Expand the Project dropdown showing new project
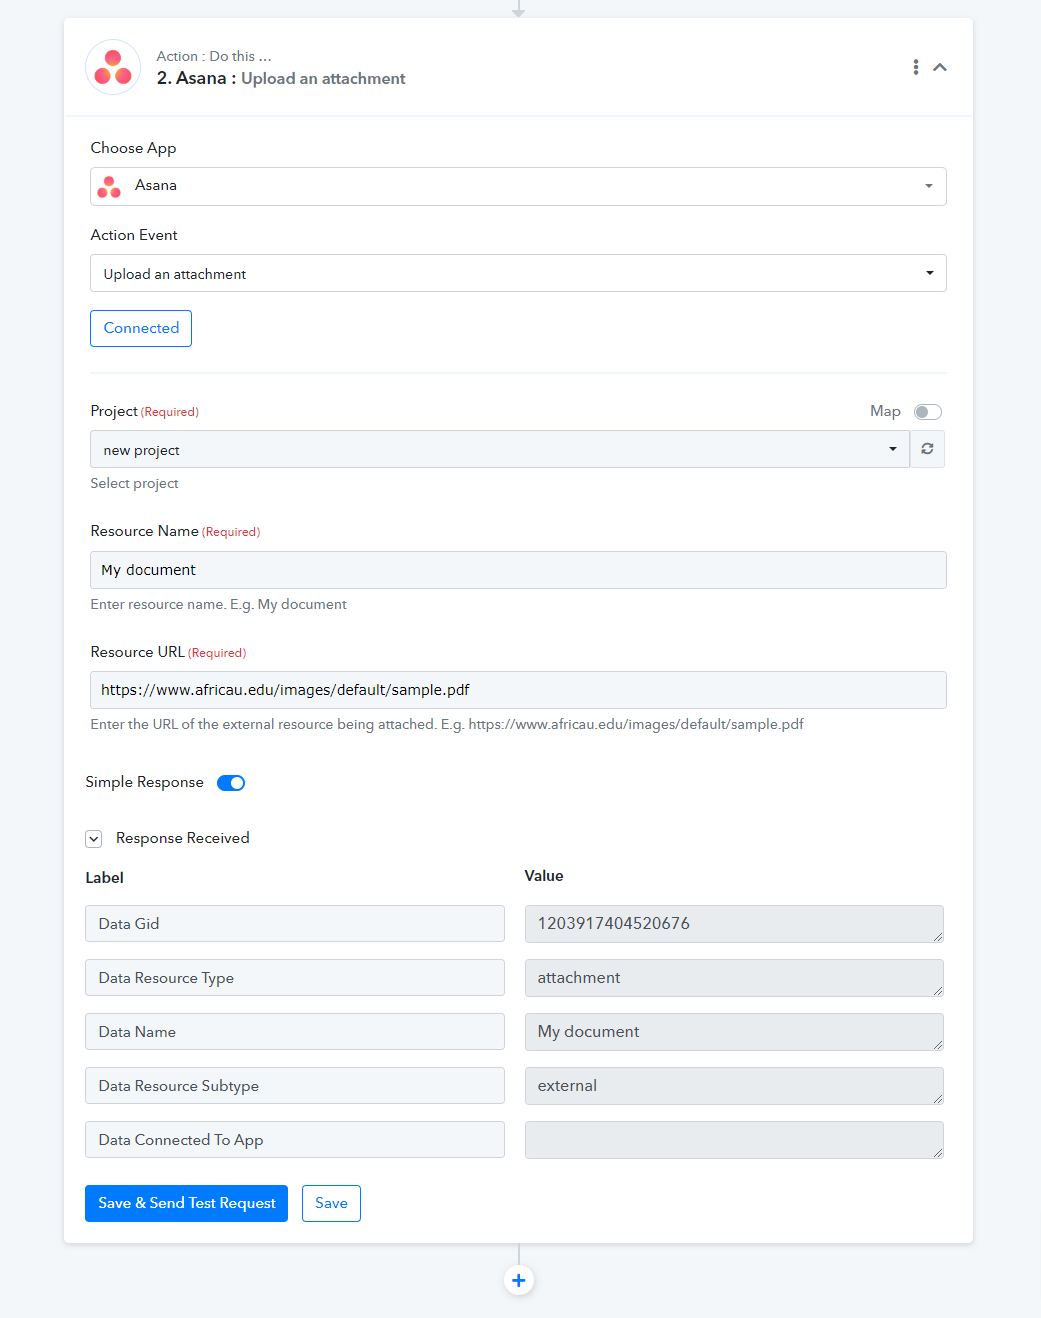This screenshot has width=1041, height=1318. pos(500,449)
